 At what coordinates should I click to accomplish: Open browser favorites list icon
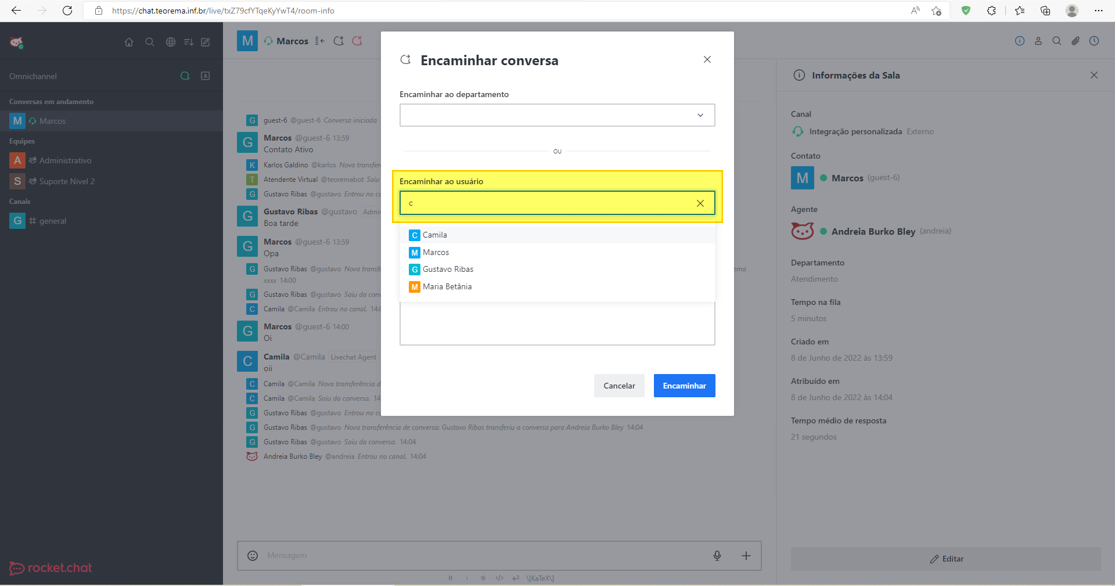pos(1019,11)
